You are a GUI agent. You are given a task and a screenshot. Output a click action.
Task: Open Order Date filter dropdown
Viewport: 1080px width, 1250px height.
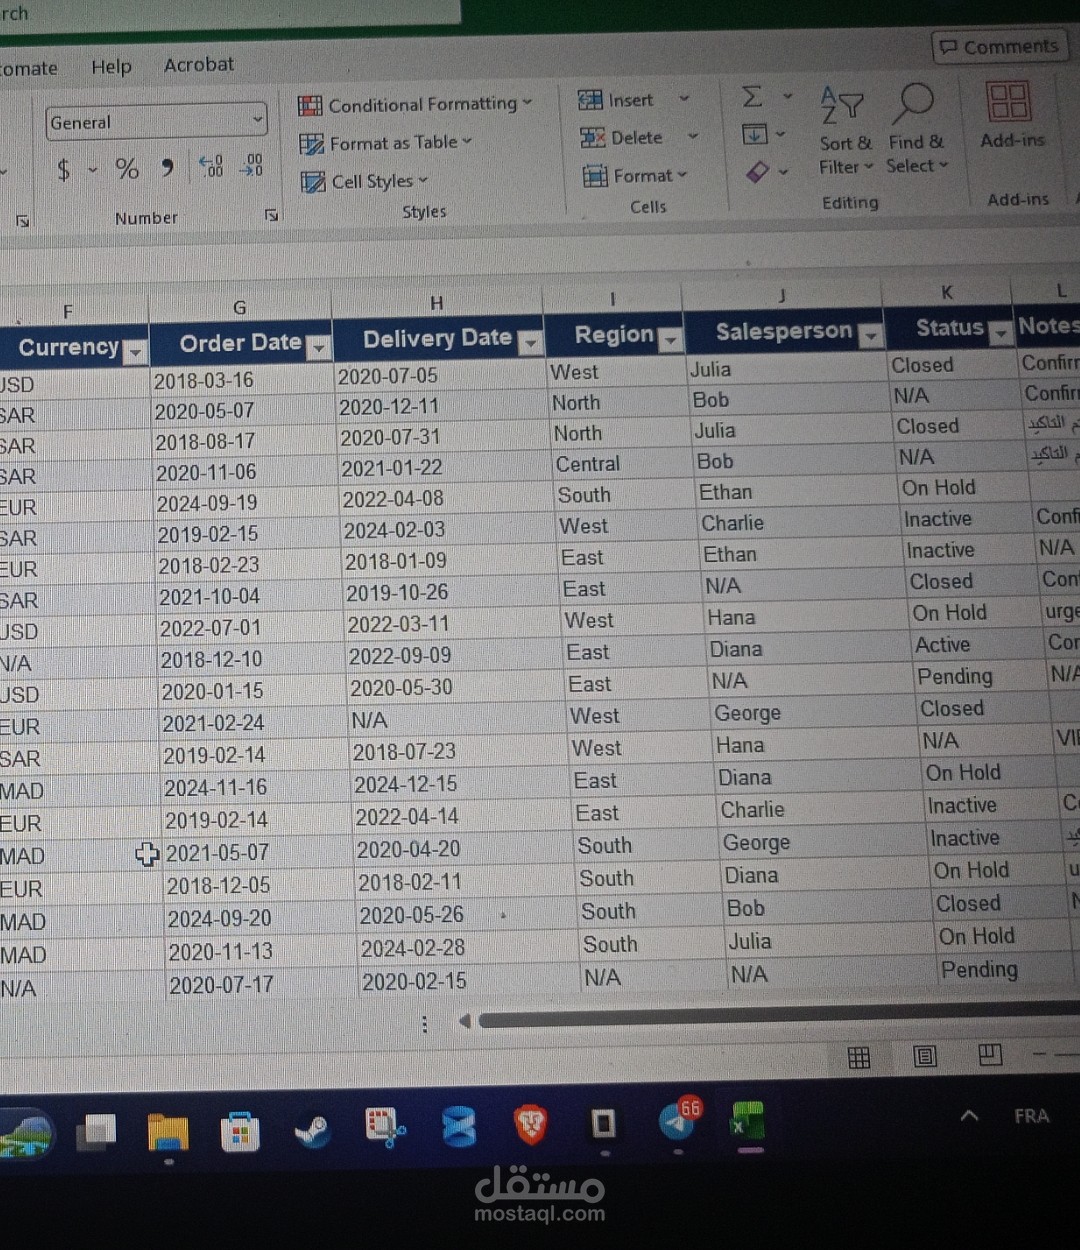[318, 347]
